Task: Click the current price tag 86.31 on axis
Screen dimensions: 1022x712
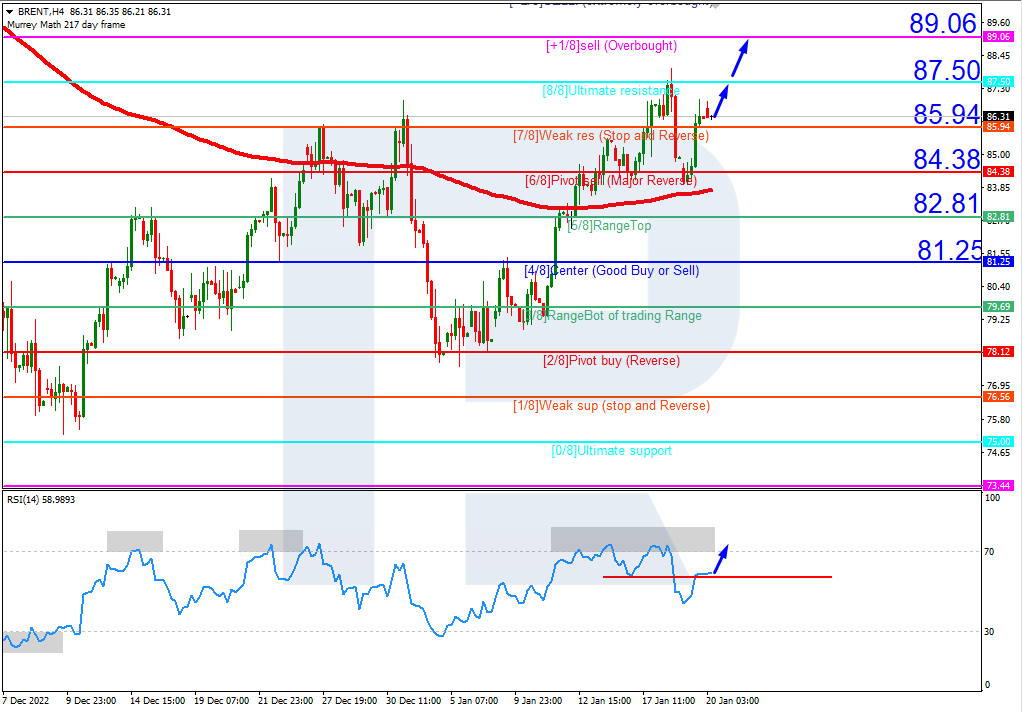Action: pos(997,116)
